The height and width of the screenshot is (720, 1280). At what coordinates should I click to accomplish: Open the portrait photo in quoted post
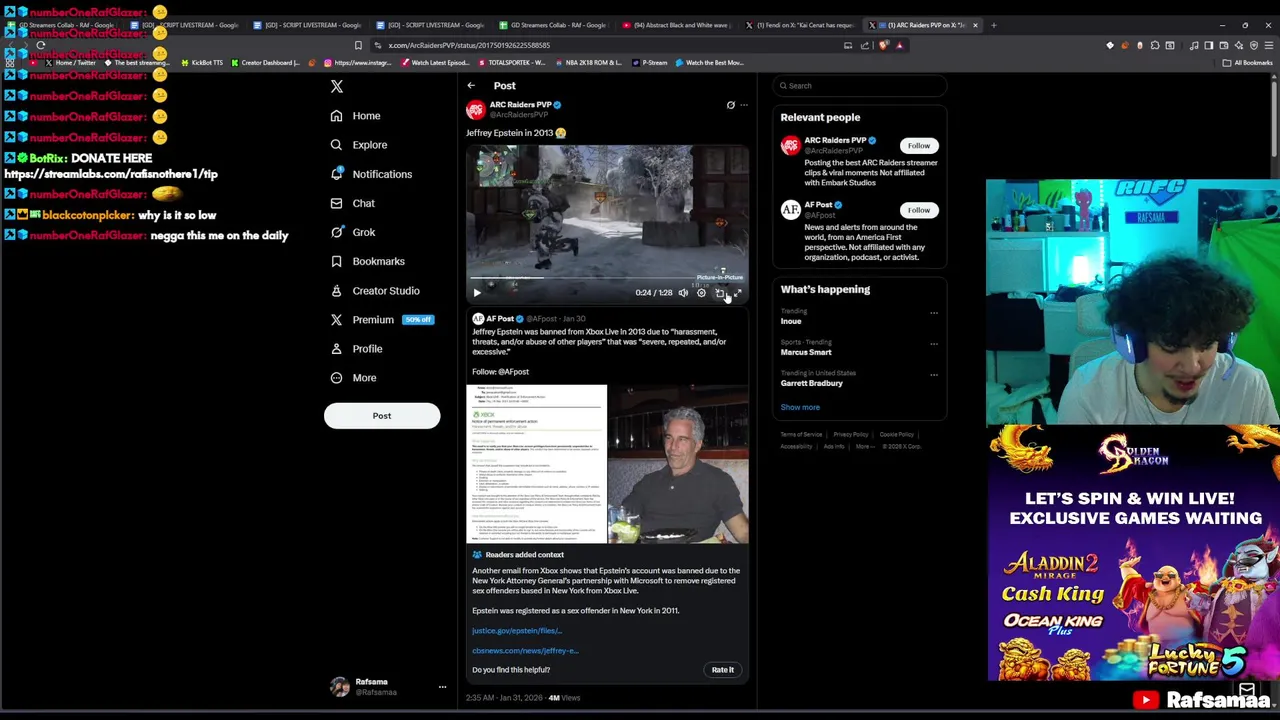(x=678, y=464)
